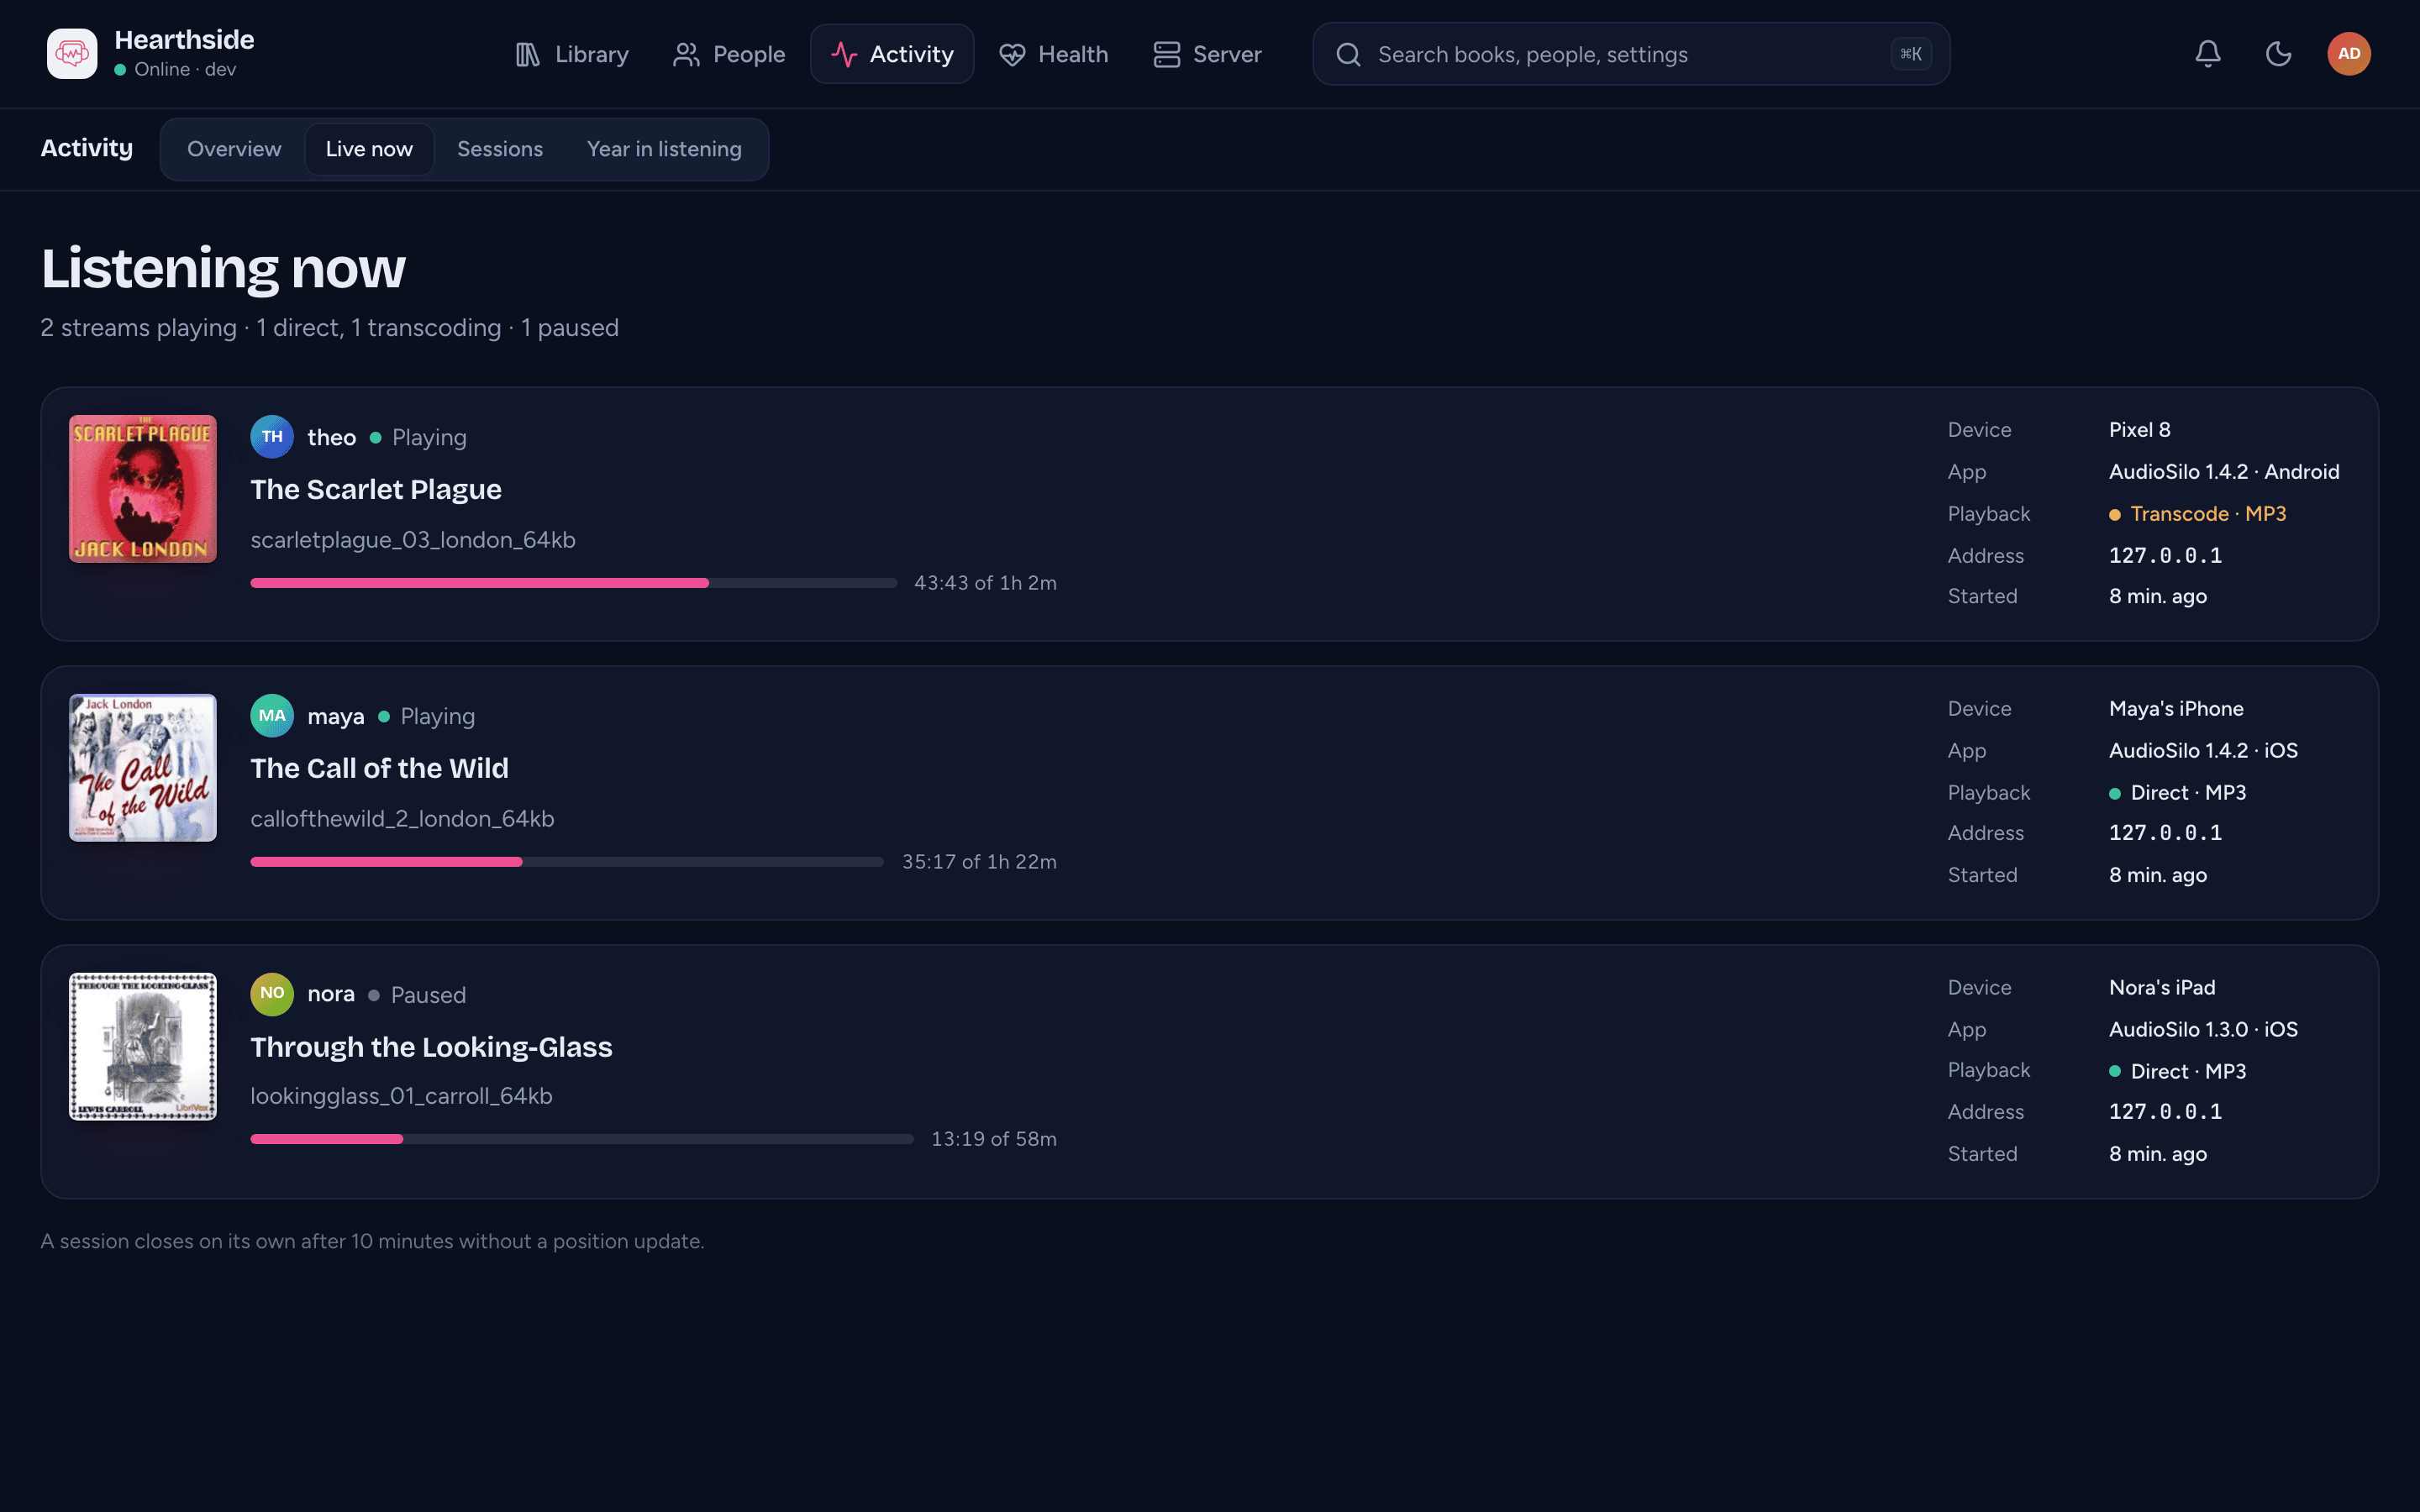Click the ⌘K shortcut badge
This screenshot has height=1512, width=2420.
pos(1911,54)
